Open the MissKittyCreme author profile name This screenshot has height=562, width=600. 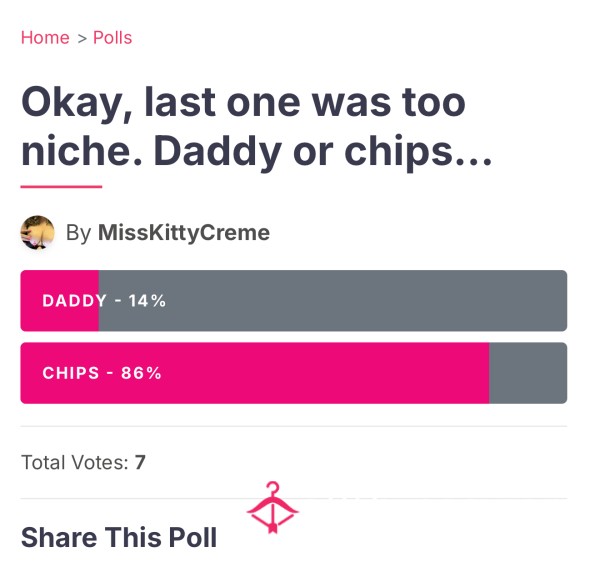pyautogui.click(x=184, y=233)
